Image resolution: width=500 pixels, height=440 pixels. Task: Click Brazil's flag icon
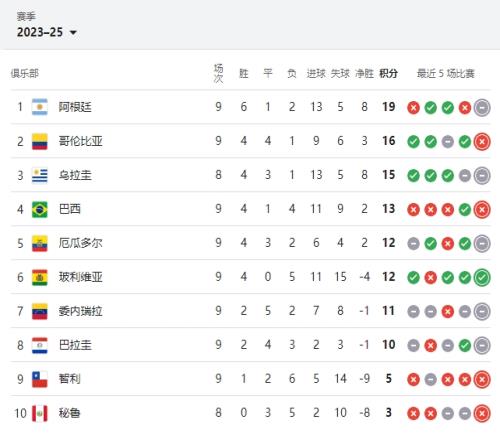point(40,209)
